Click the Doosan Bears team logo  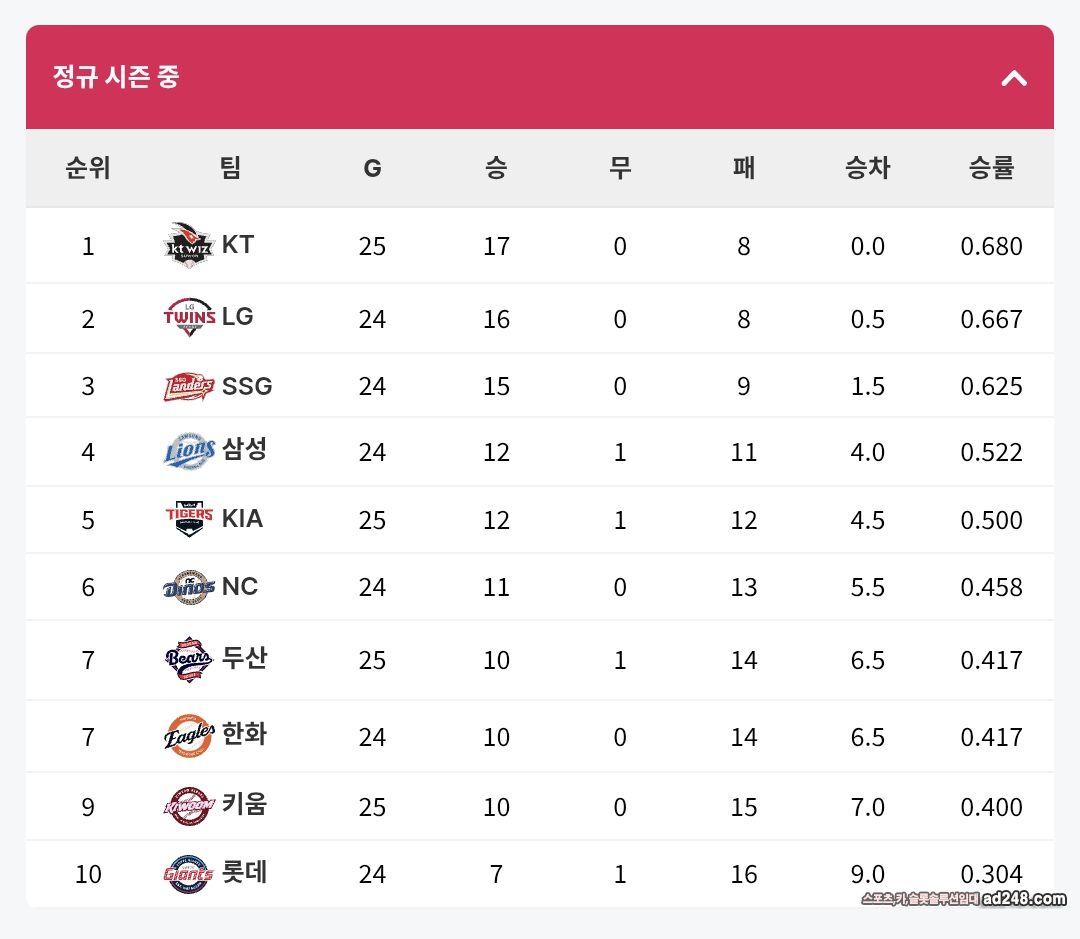(189, 659)
